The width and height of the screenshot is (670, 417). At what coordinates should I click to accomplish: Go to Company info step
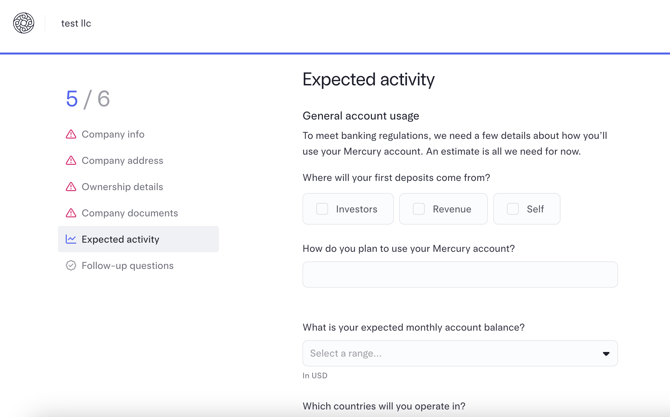click(113, 134)
